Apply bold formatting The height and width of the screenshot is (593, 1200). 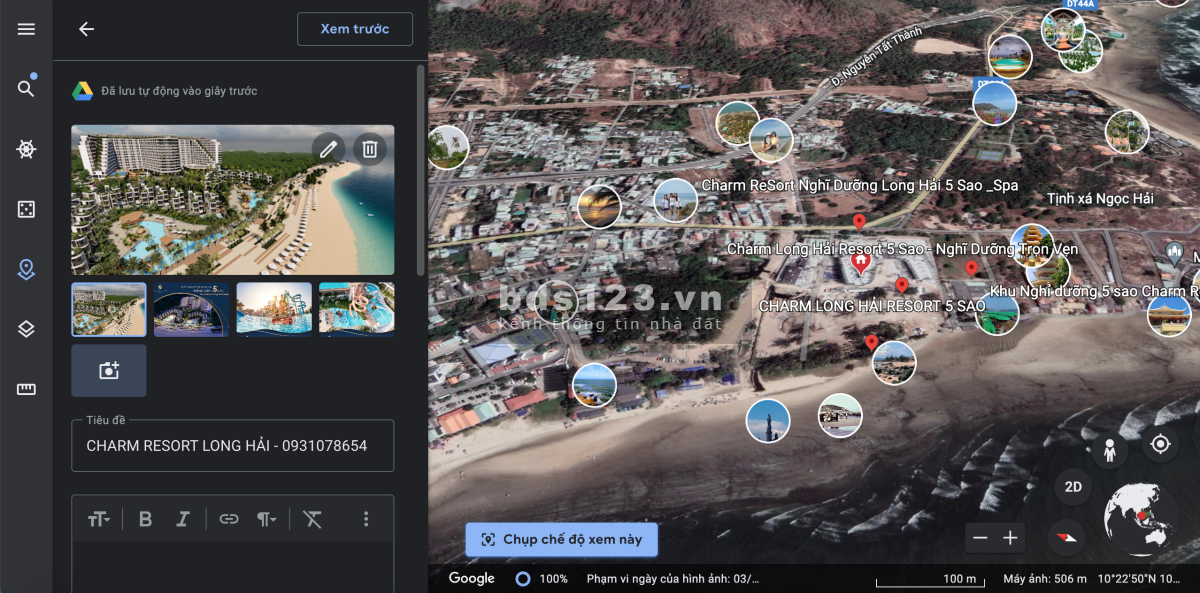(145, 518)
